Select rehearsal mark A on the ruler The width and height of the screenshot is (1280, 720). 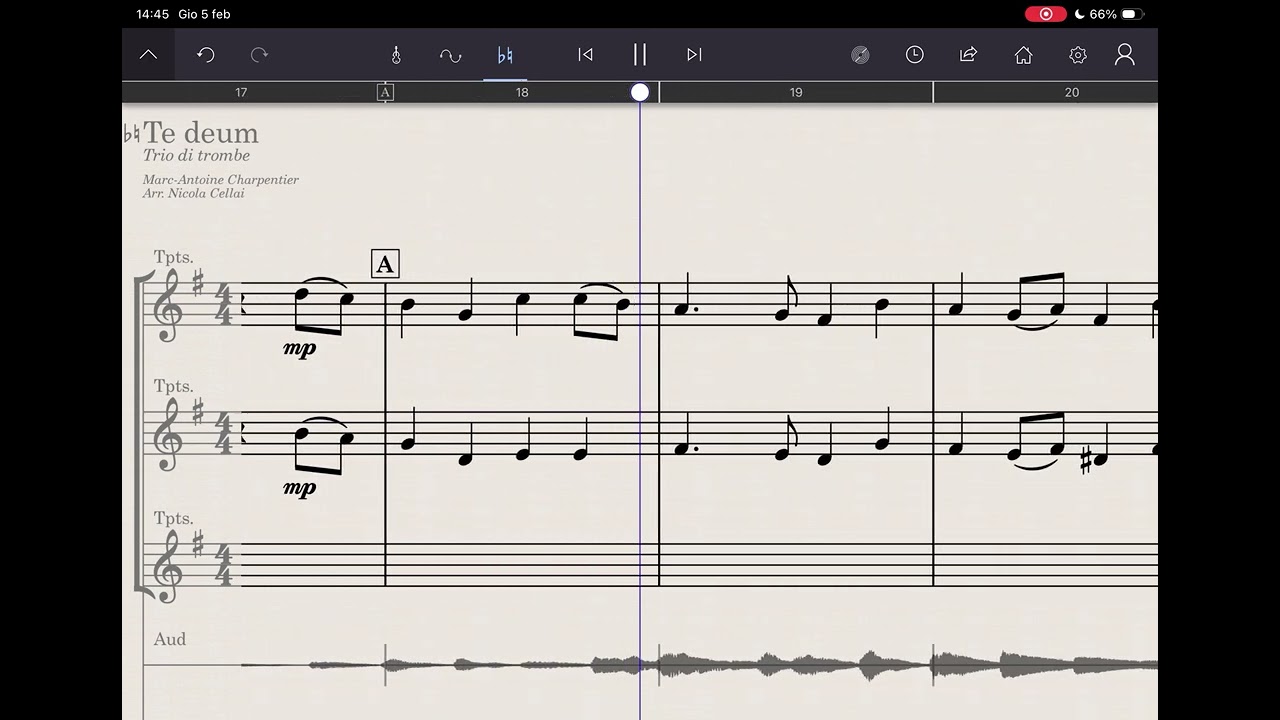click(385, 92)
